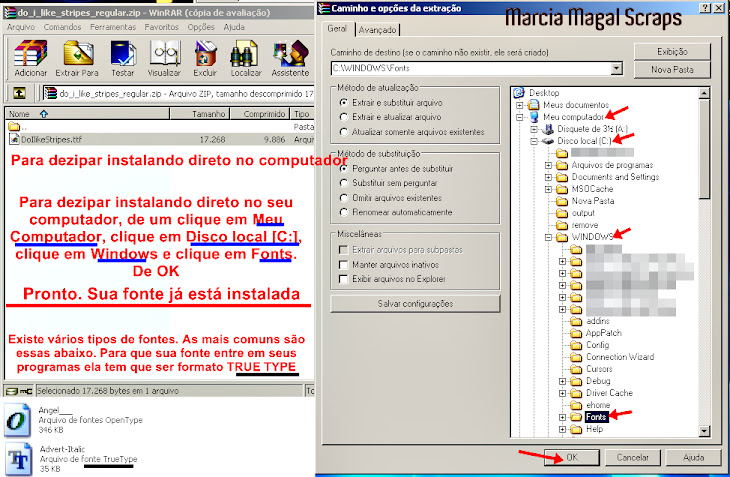The image size is (730, 477).
Task: Click the Advert-Italic TrueType font icon
Action: [x=18, y=459]
